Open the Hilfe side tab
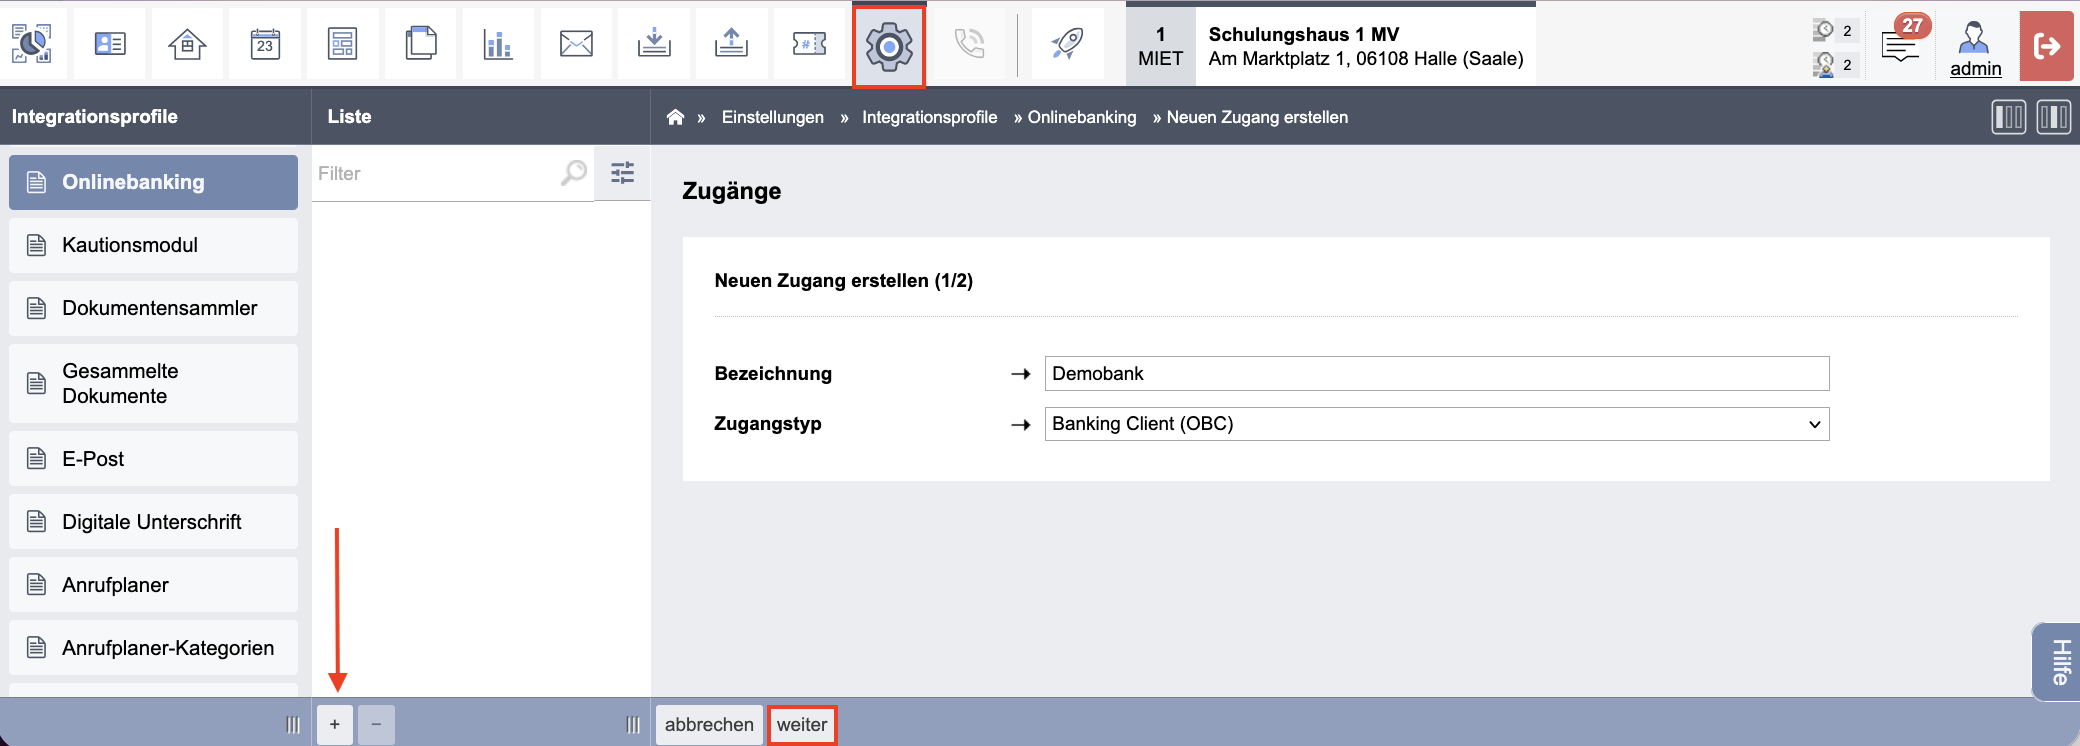Image resolution: width=2080 pixels, height=746 pixels. [x=2057, y=662]
